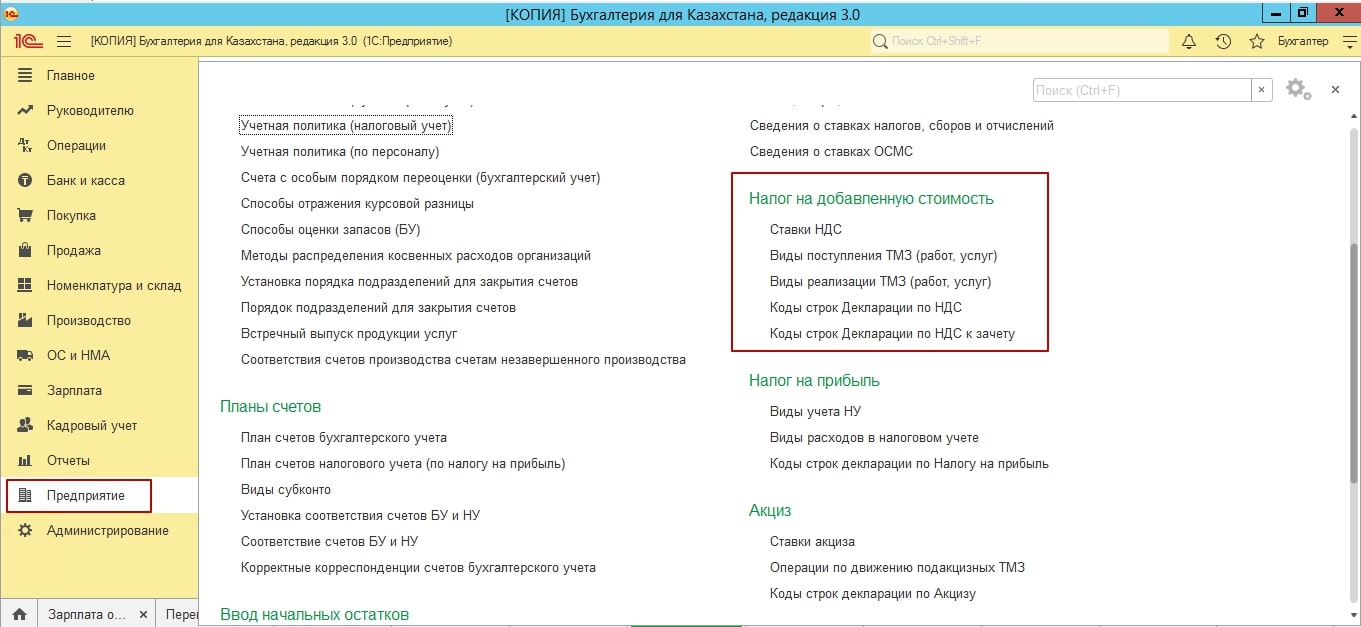Click the global search field
Viewport: 1361px width, 627px height.
[x=1018, y=41]
